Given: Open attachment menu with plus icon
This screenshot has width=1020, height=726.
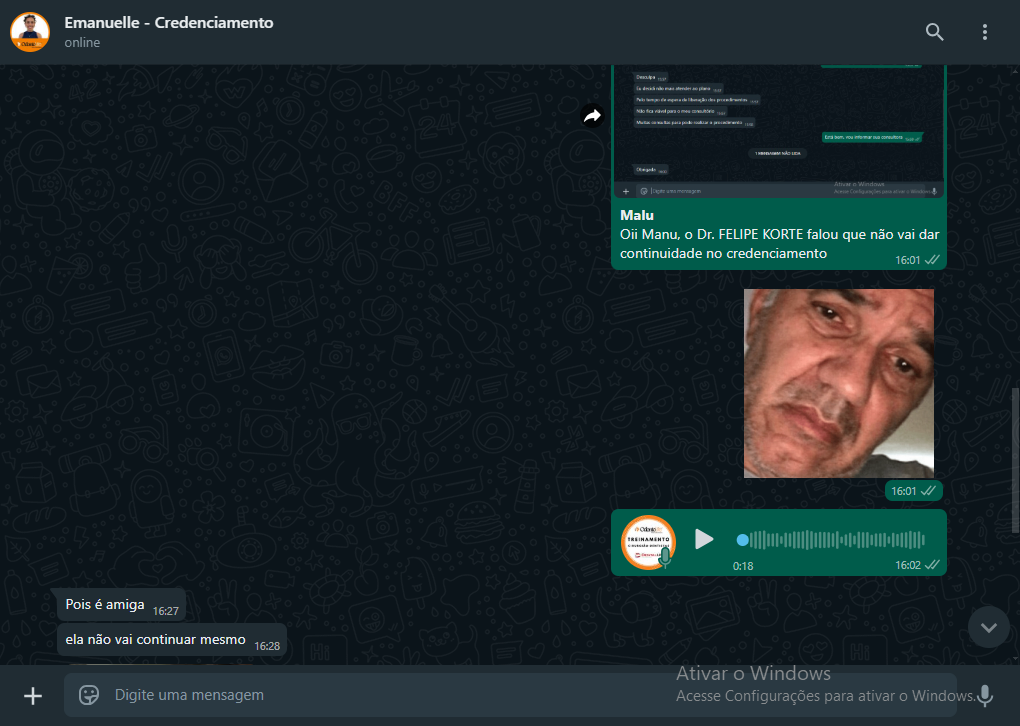Looking at the screenshot, I should 33,695.
